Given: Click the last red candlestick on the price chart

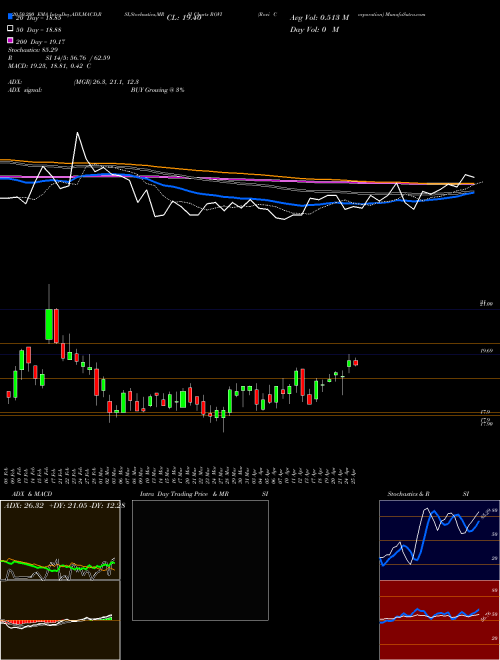Looking at the screenshot, I should click(x=356, y=363).
